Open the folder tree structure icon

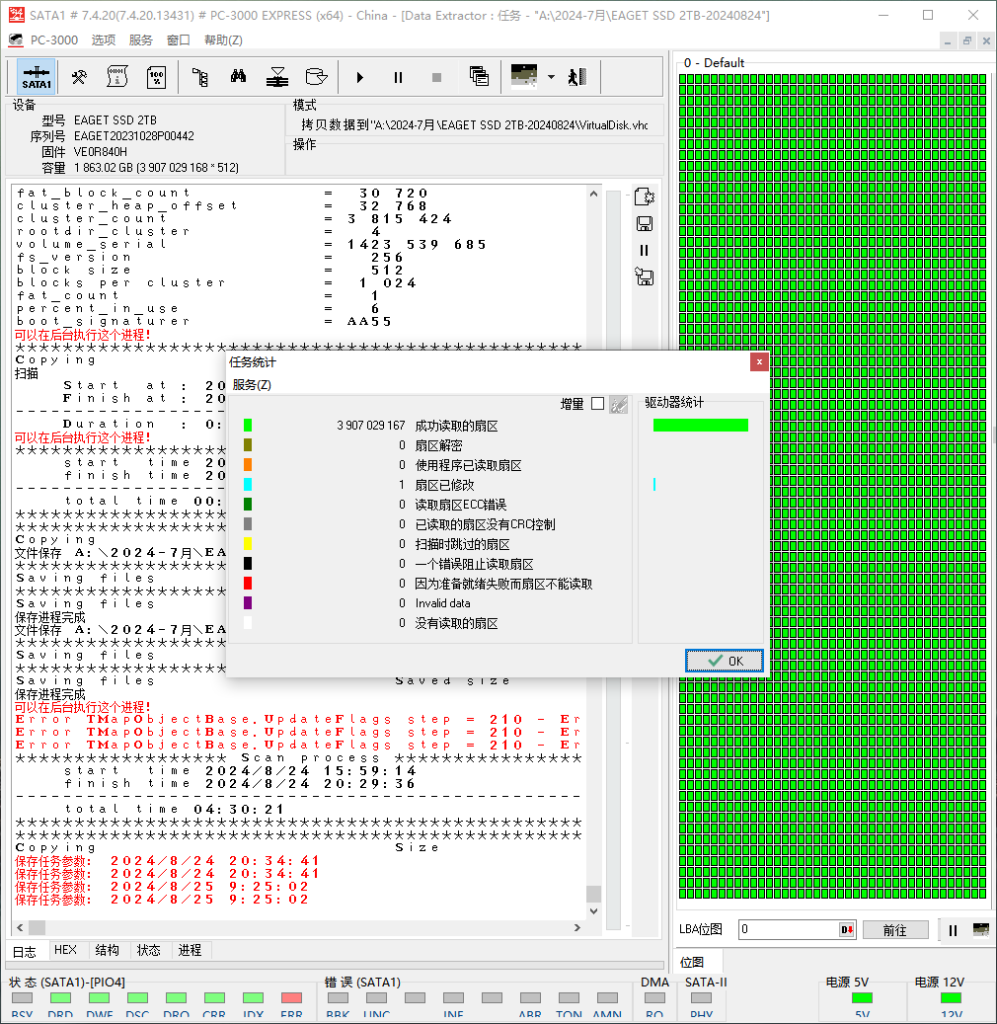tap(200, 77)
